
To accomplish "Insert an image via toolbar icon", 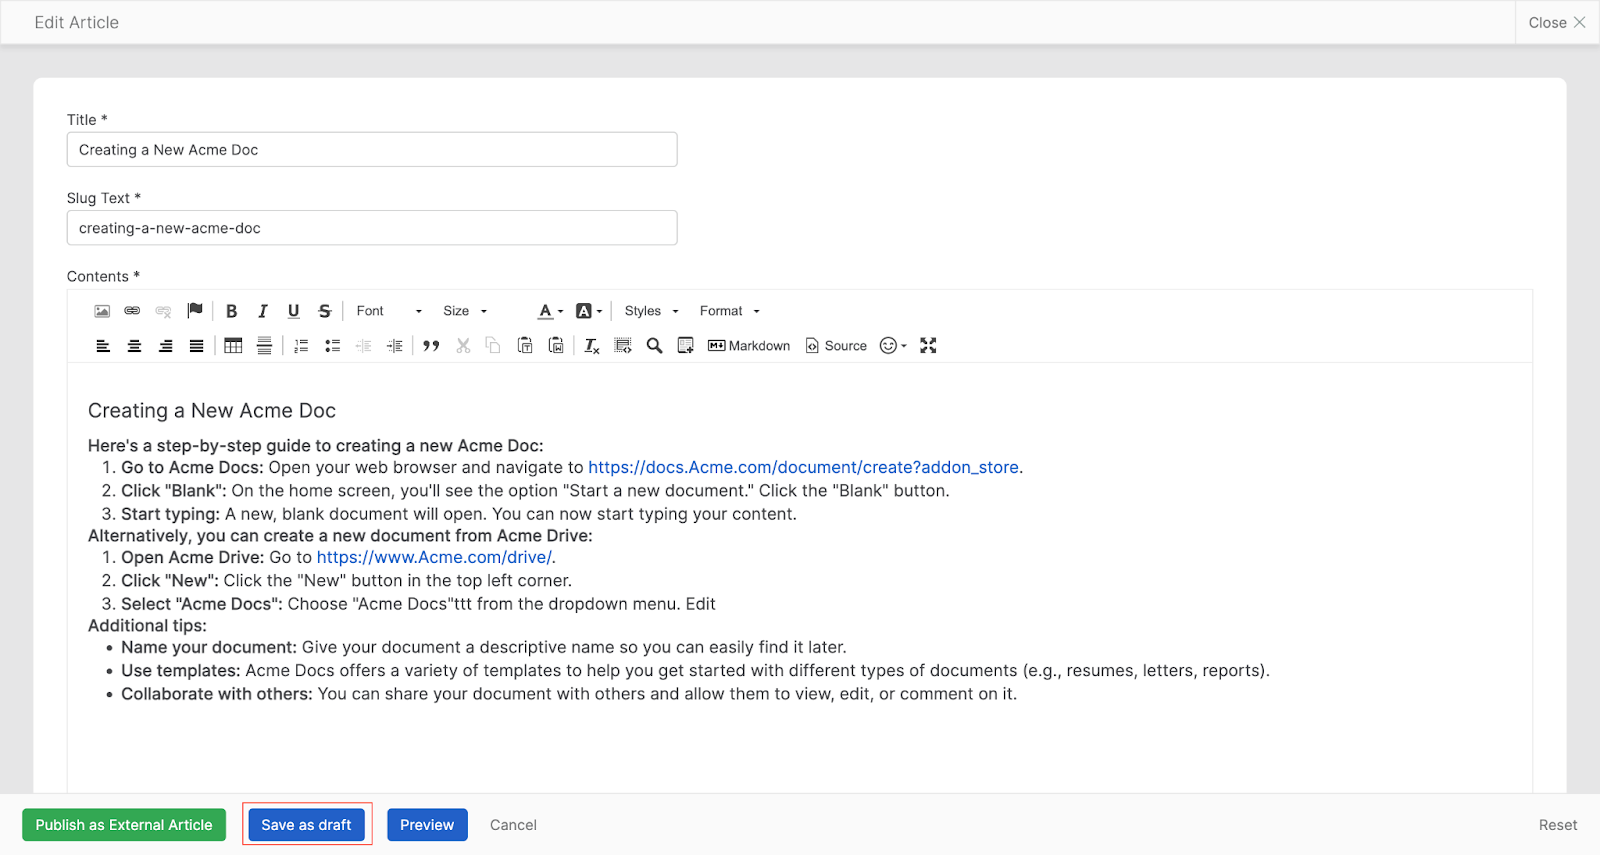I will click(102, 311).
